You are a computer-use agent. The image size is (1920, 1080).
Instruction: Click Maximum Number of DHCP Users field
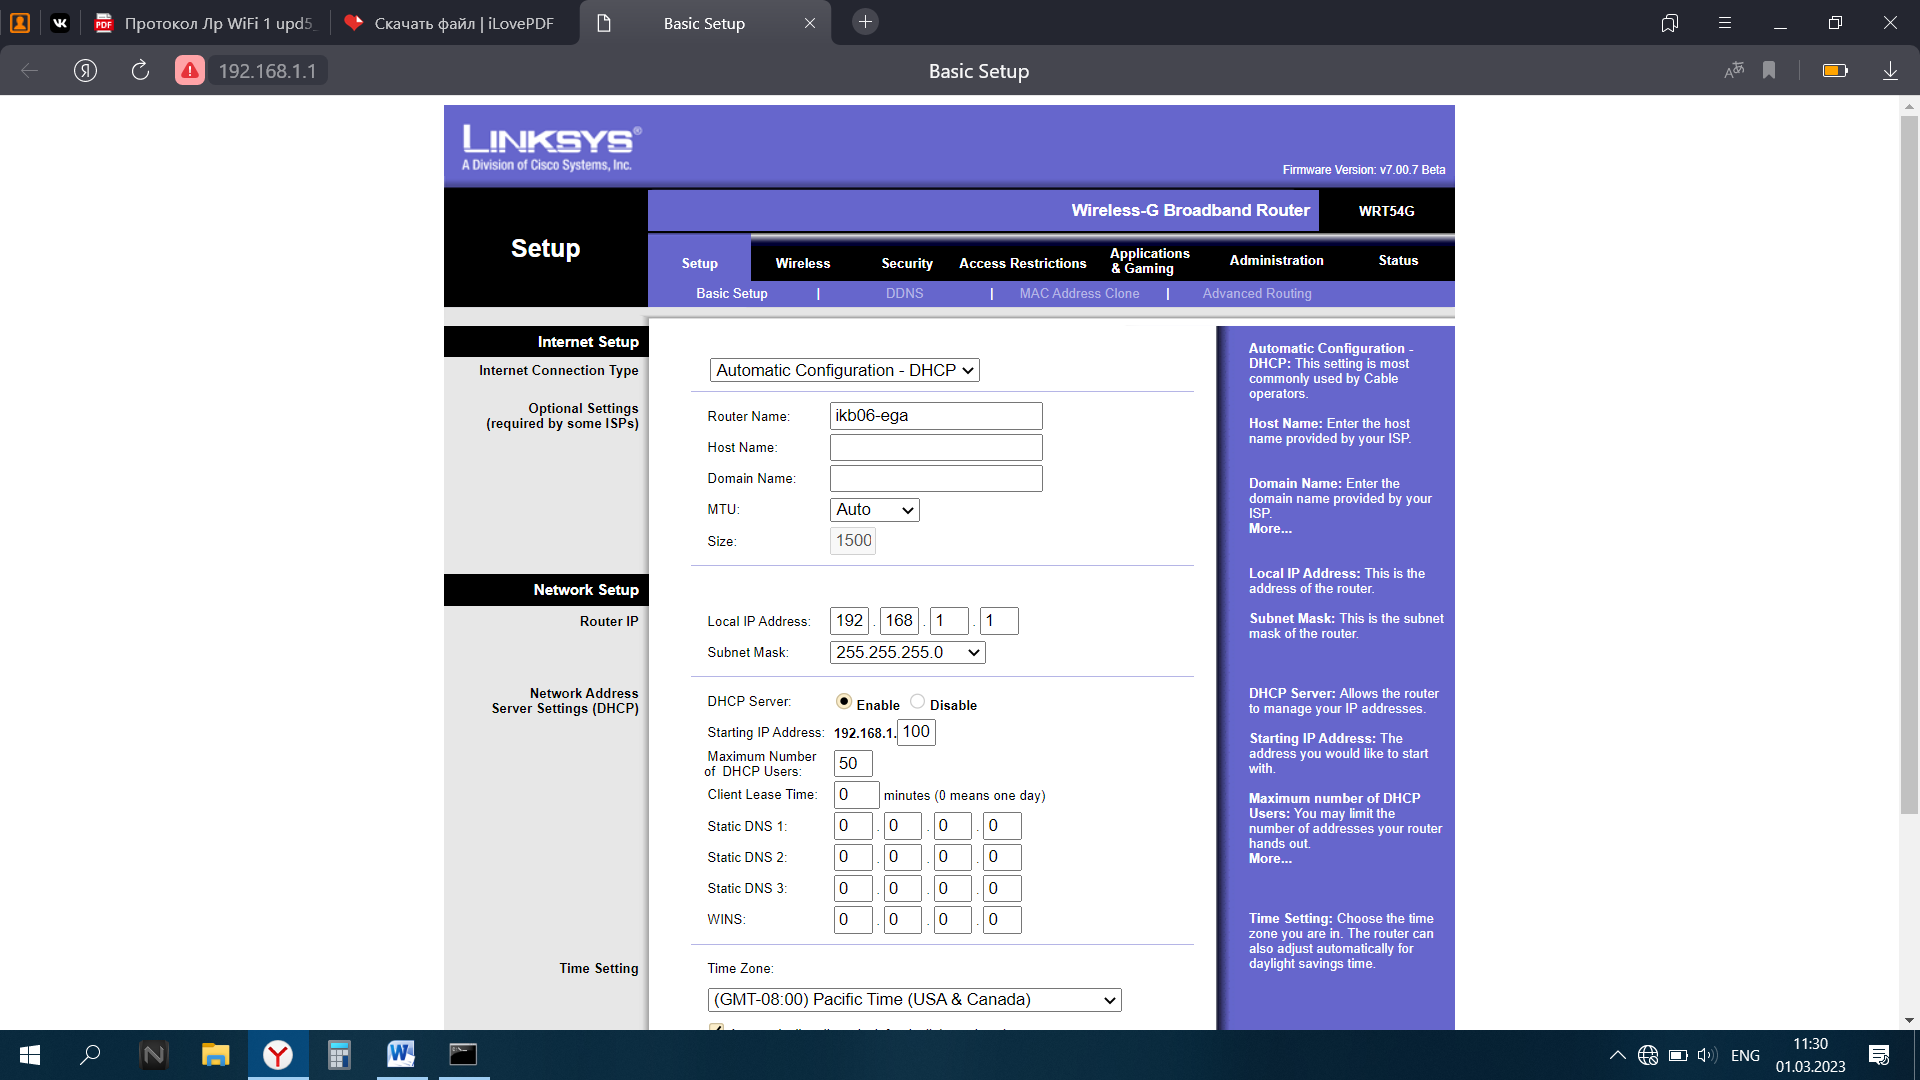tap(853, 764)
